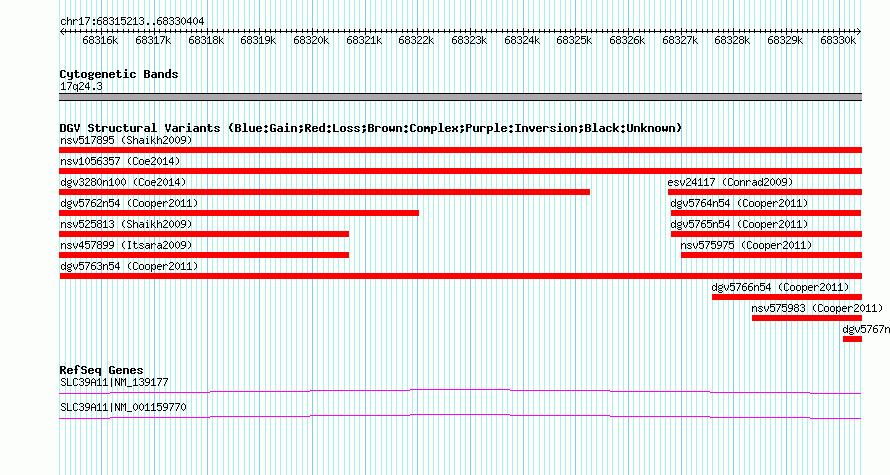Click the nsv517895 (Shaikh2009) variant label
Screen dimensions: 890x475
point(126,140)
